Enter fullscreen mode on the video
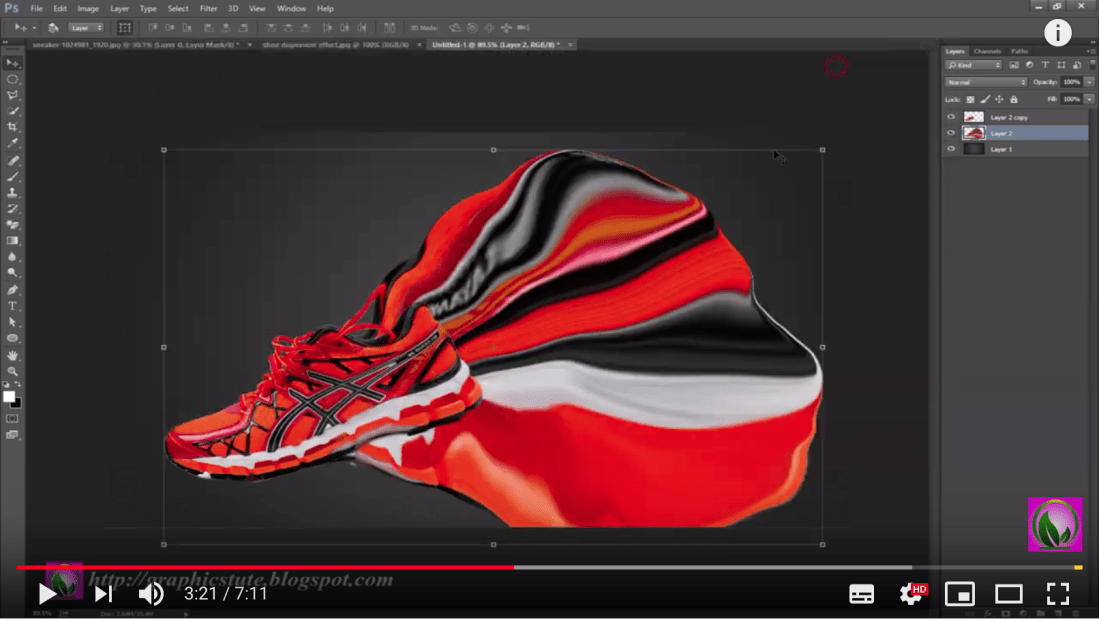 (1057, 594)
